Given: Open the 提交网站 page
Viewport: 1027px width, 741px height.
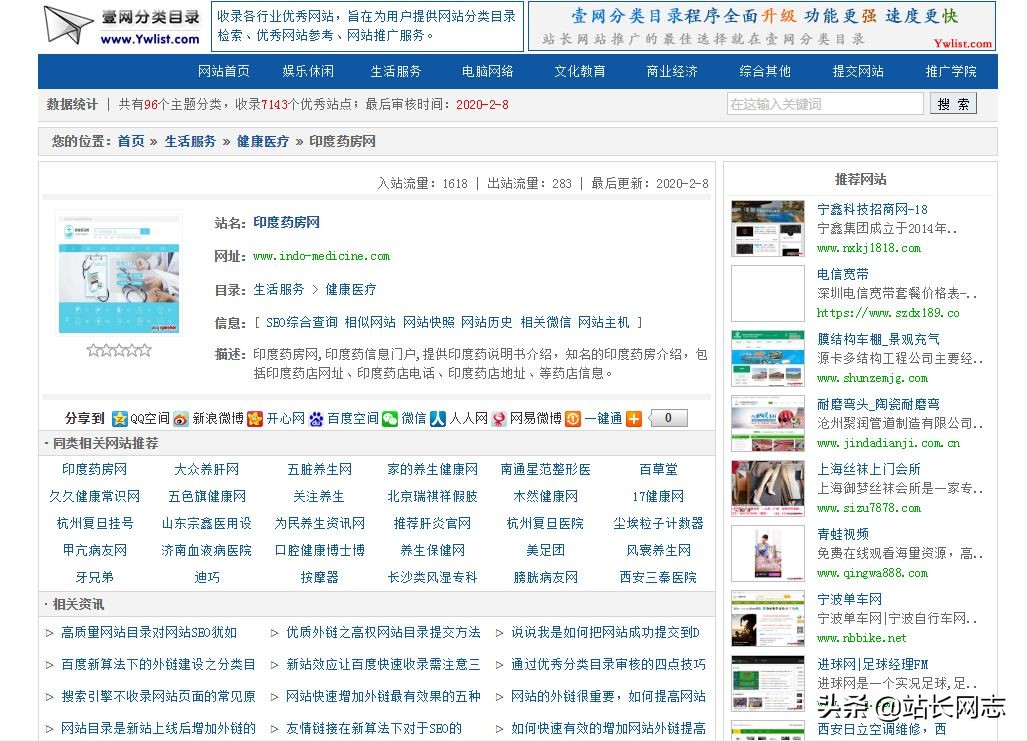Looking at the screenshot, I should click(857, 71).
